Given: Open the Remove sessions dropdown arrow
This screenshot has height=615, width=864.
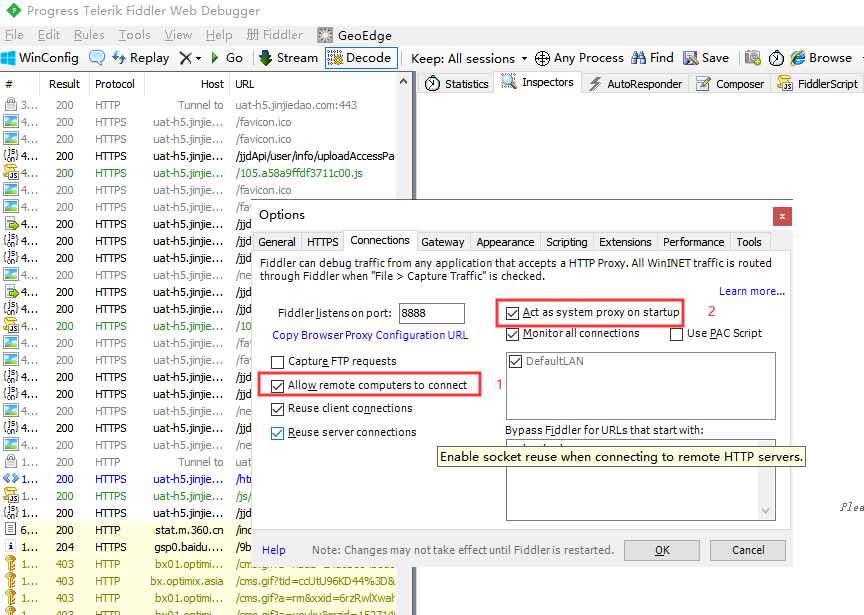Looking at the screenshot, I should [x=198, y=58].
